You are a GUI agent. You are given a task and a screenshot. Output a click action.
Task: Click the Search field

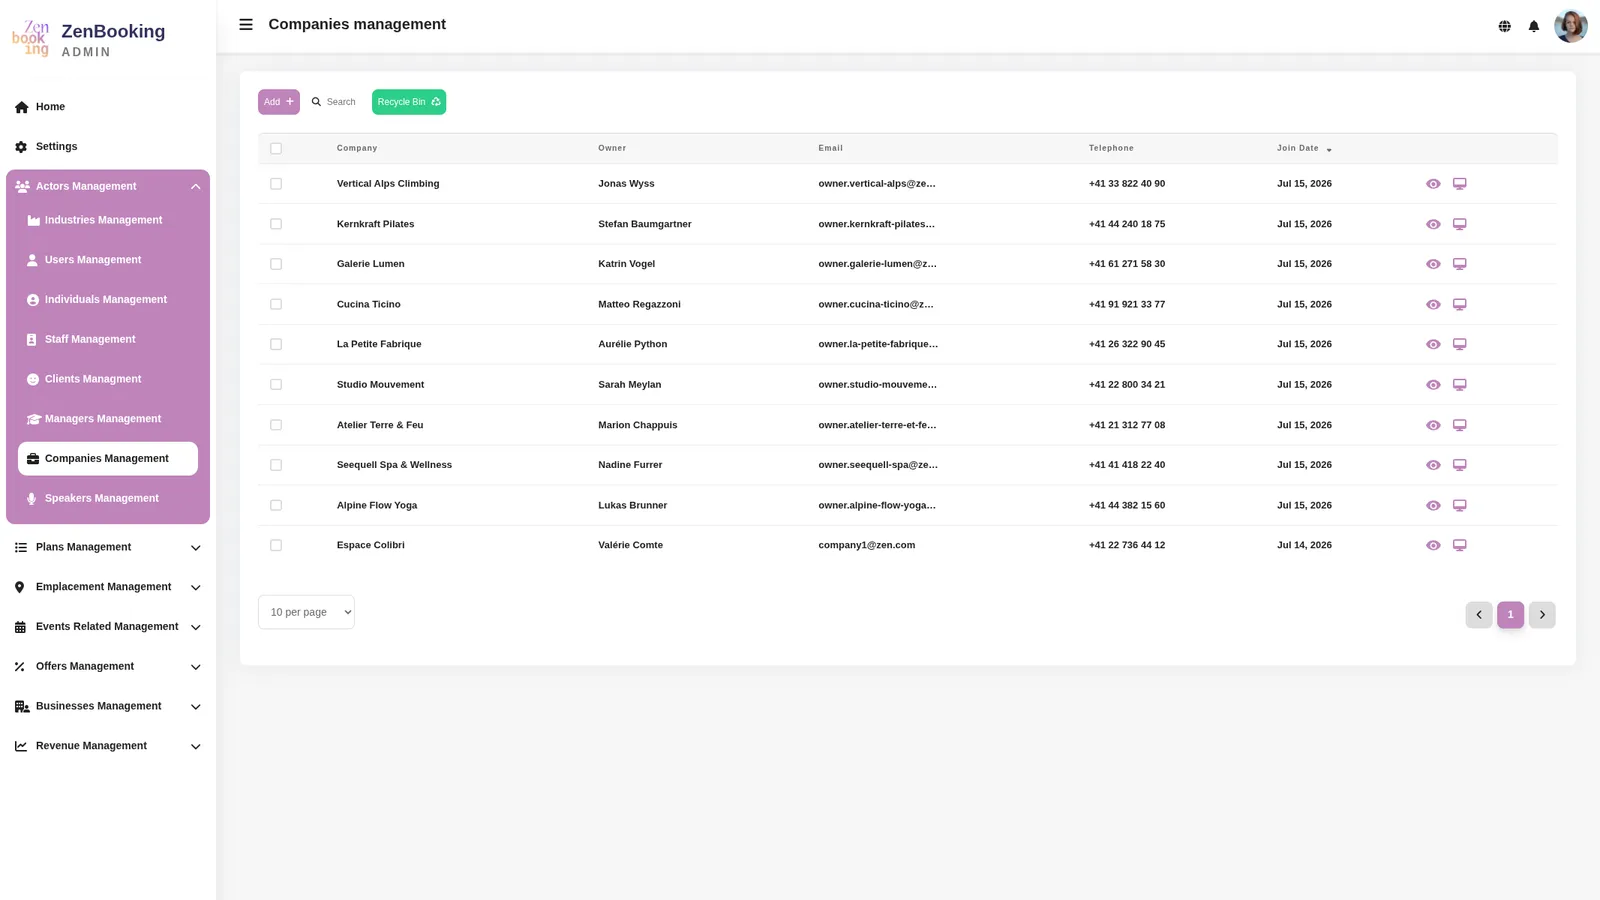(x=334, y=102)
